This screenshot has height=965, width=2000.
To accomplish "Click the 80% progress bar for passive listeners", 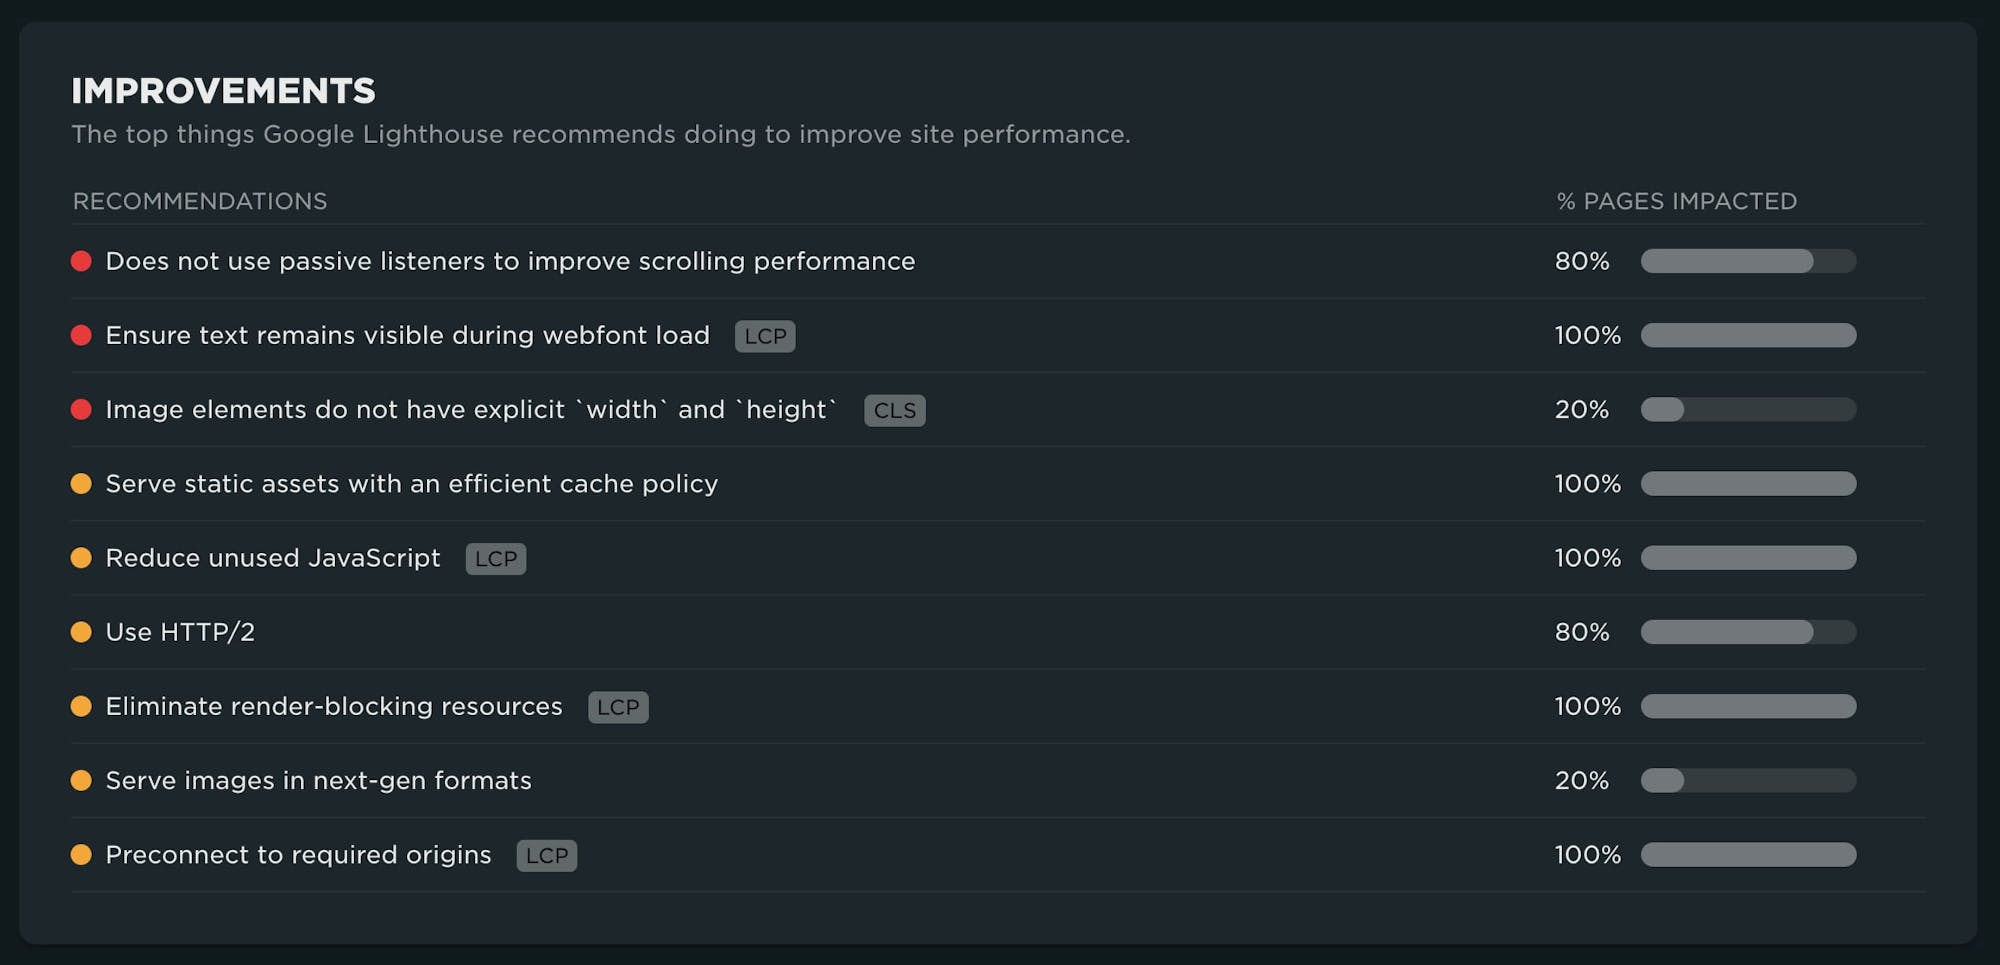I will pyautogui.click(x=1748, y=261).
